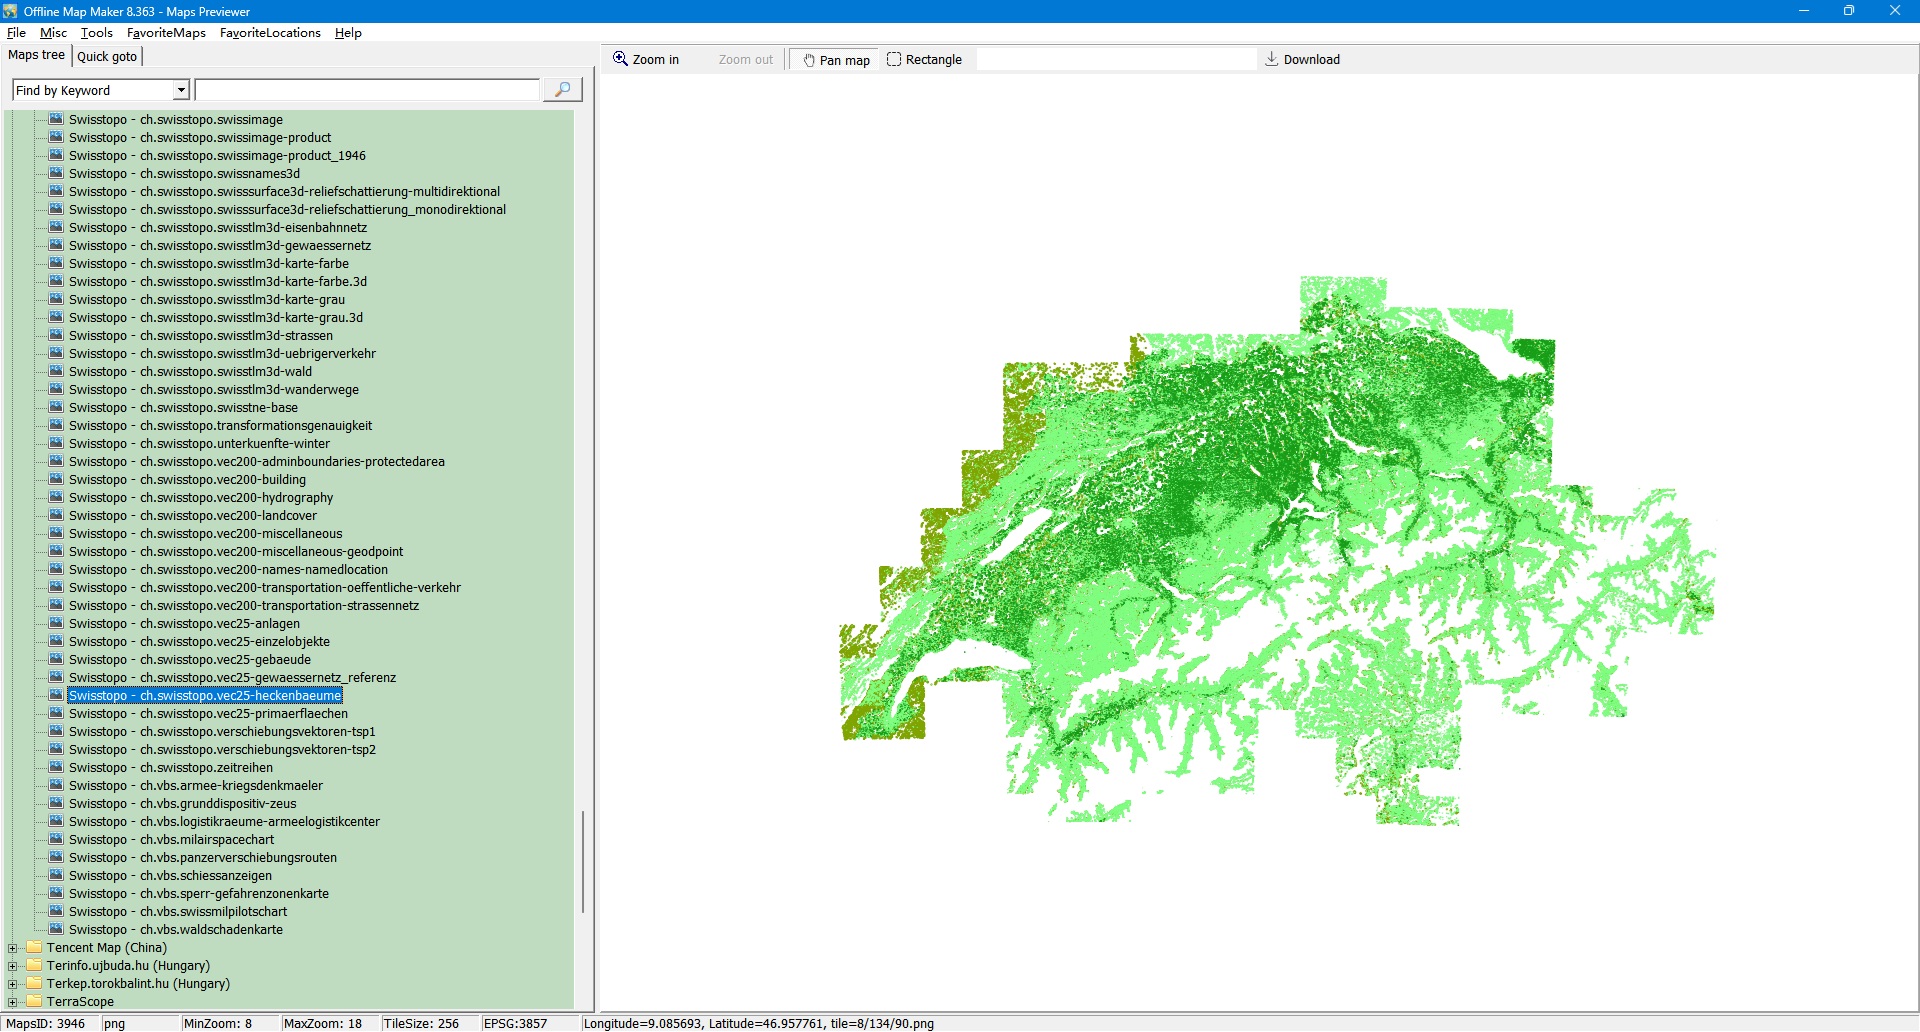Select the swissimage-product_1946 map entry
Image resolution: width=1920 pixels, height=1032 pixels.
(217, 156)
